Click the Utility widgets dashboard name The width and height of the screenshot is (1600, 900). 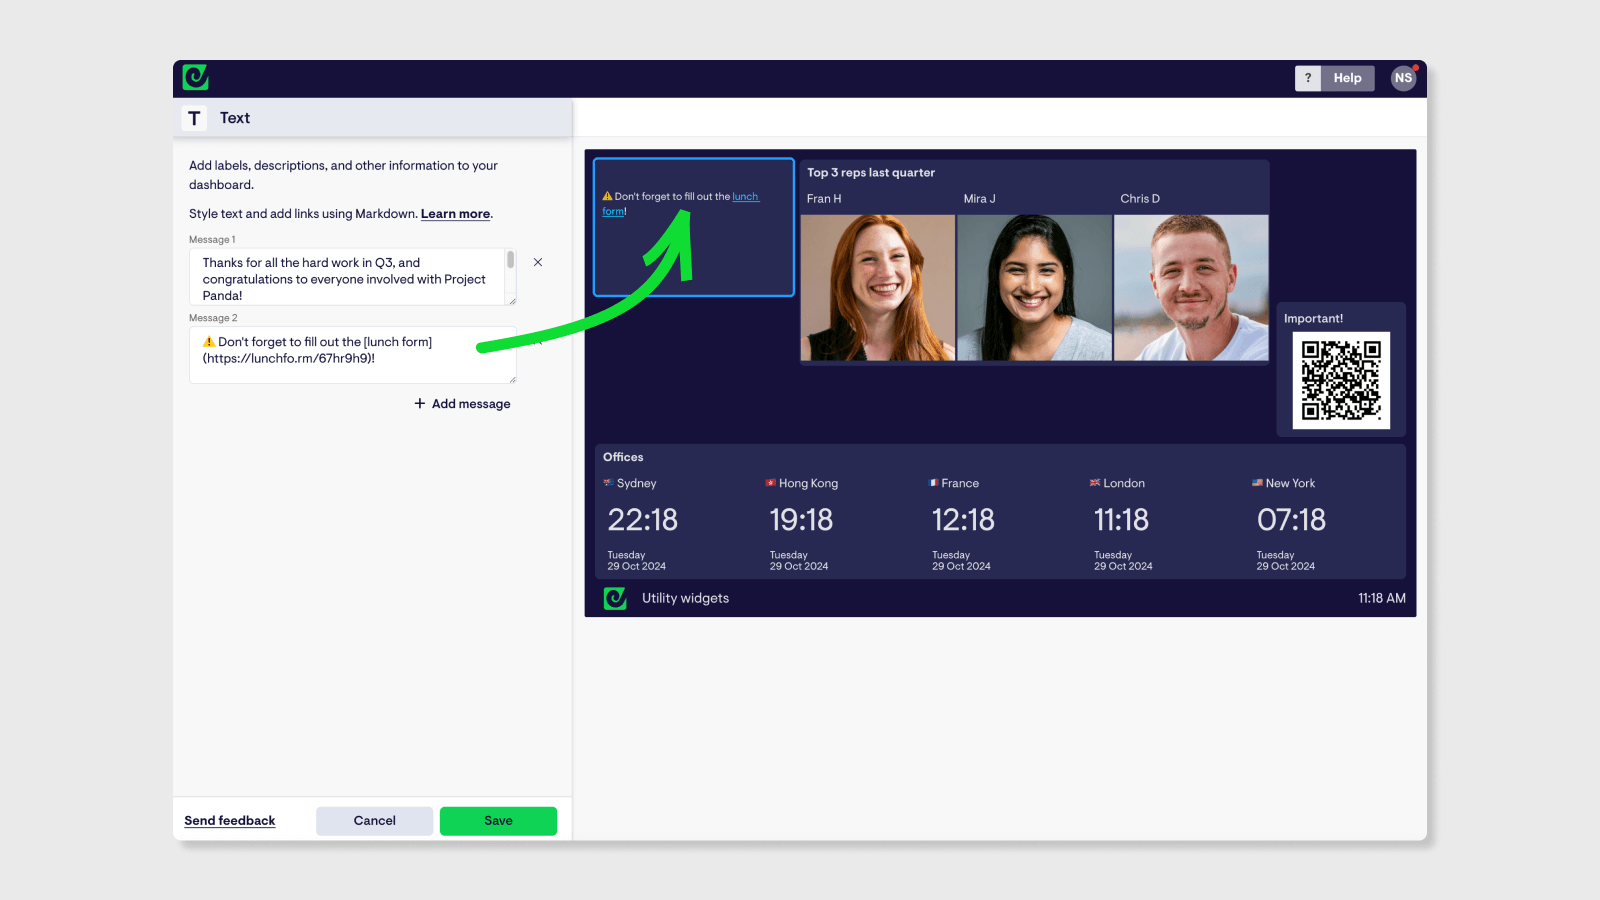click(x=685, y=599)
